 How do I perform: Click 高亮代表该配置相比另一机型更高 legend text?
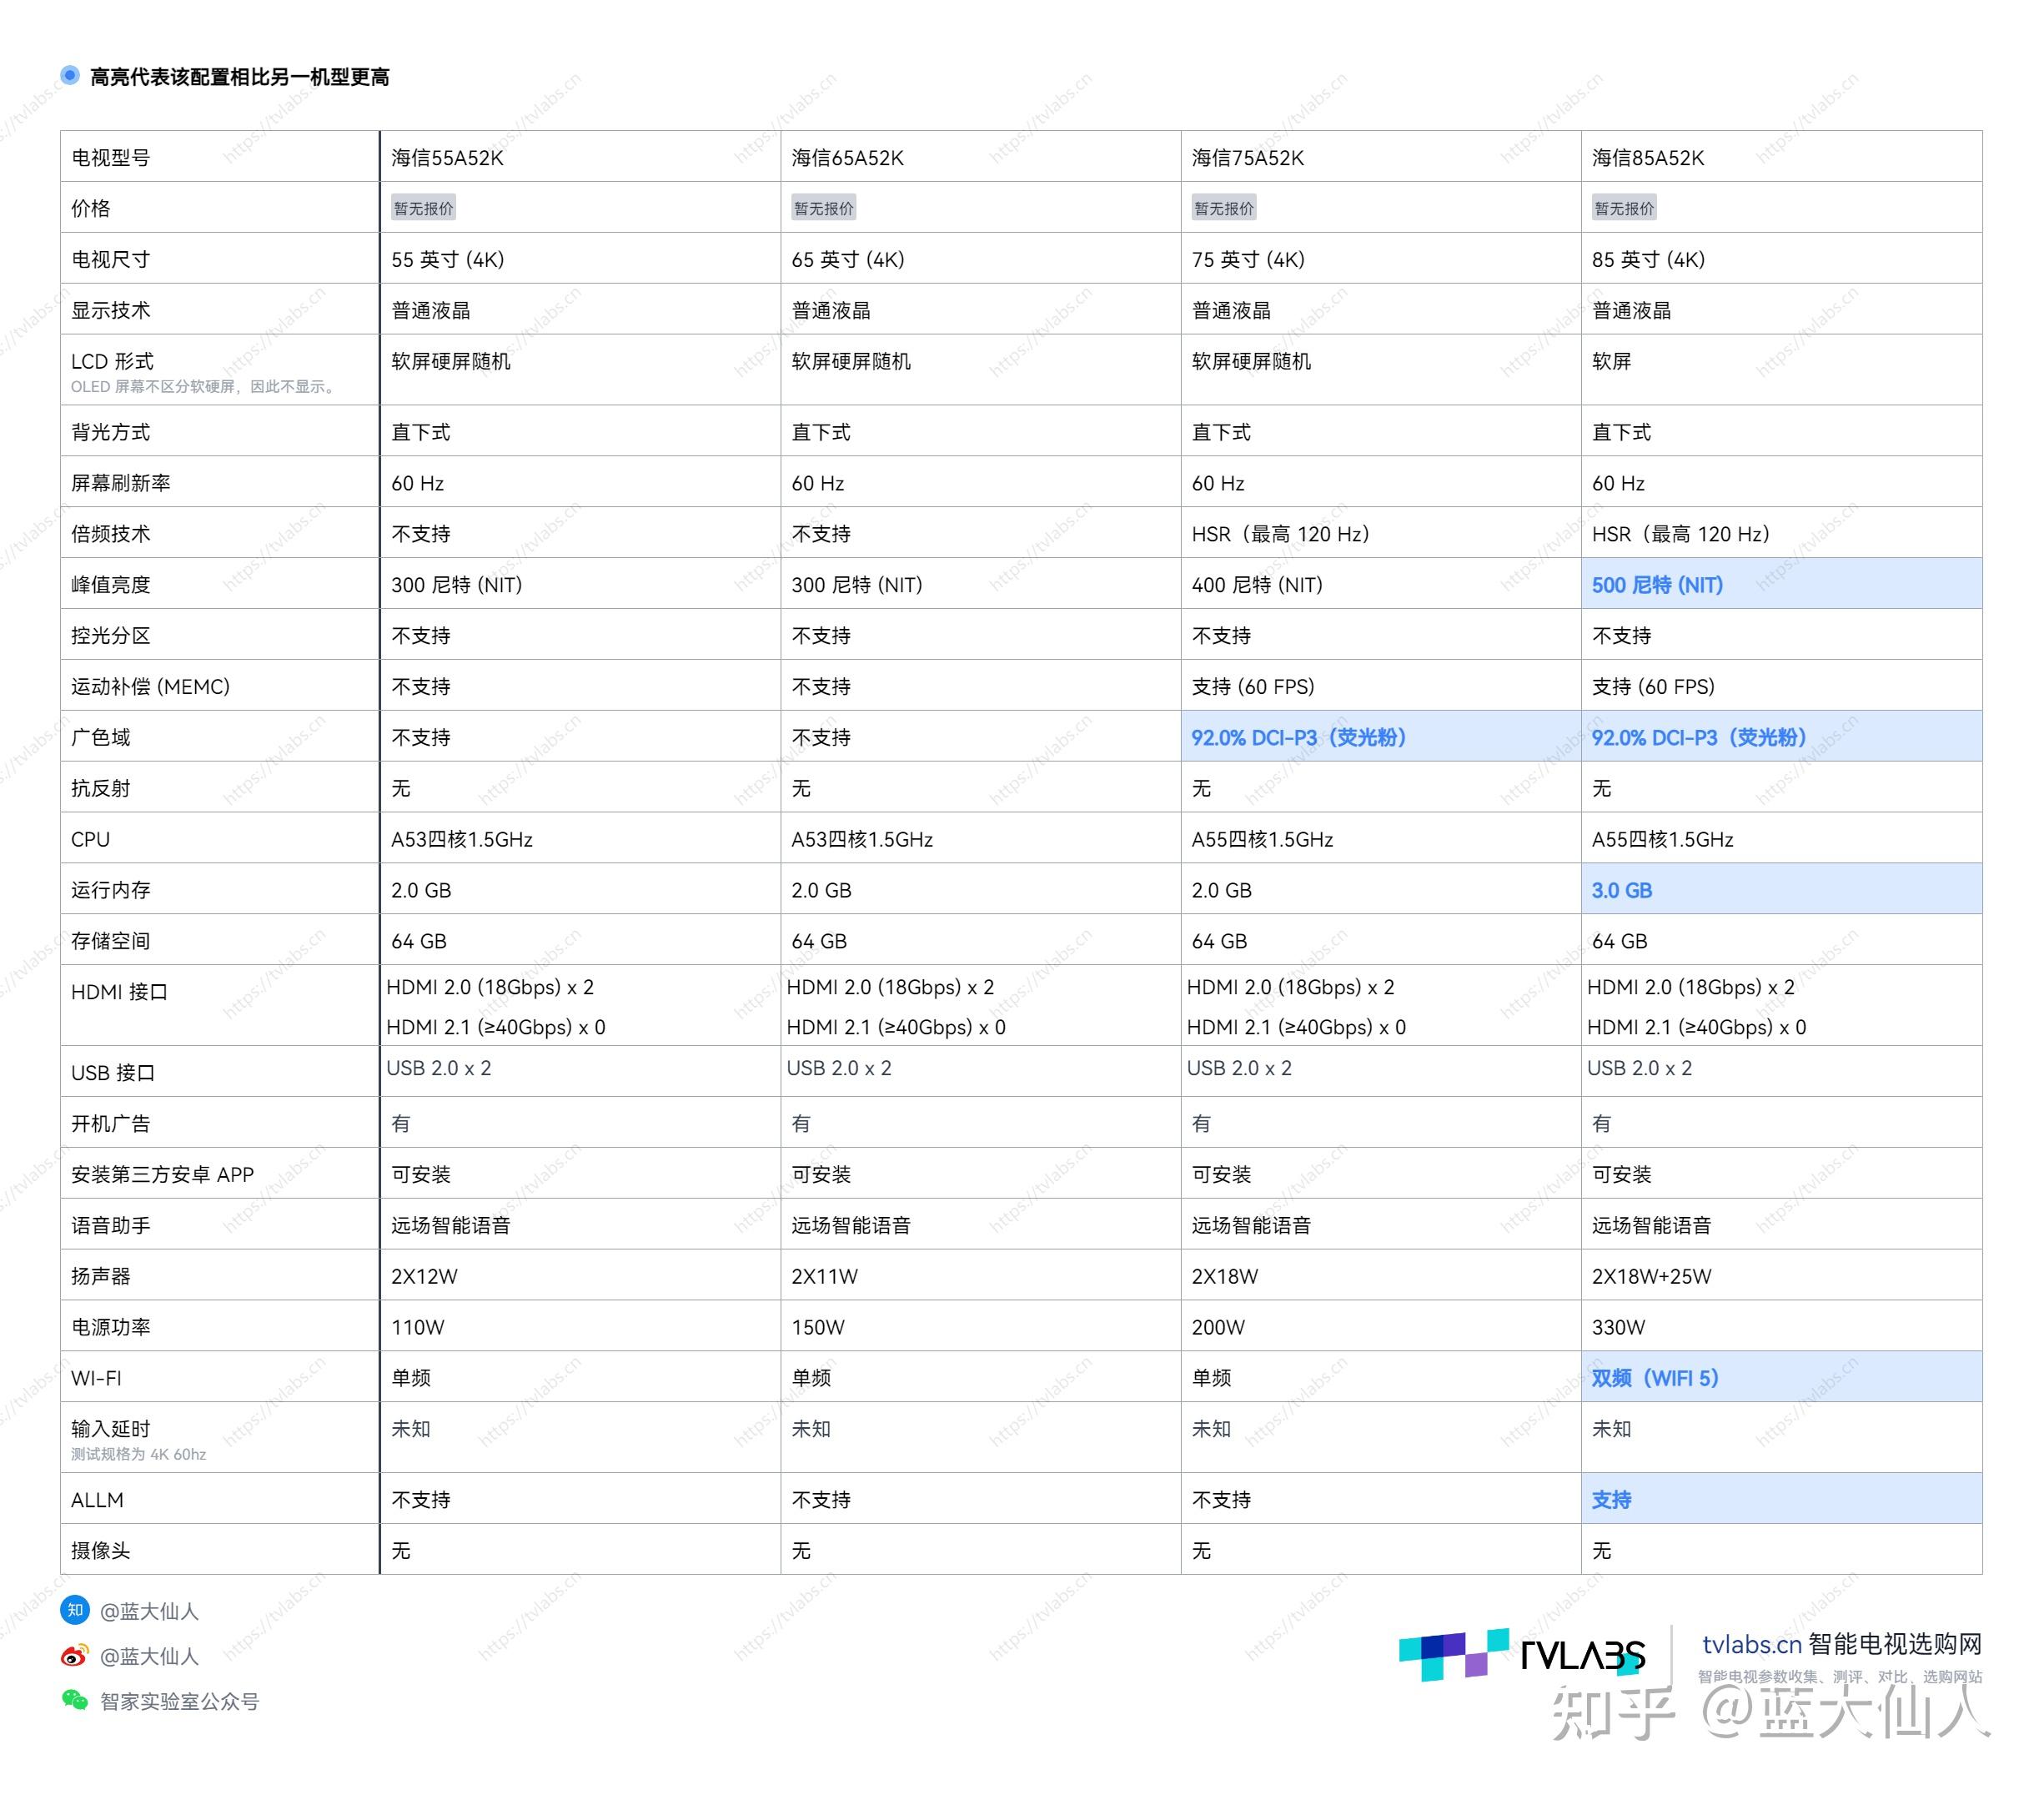point(240,76)
